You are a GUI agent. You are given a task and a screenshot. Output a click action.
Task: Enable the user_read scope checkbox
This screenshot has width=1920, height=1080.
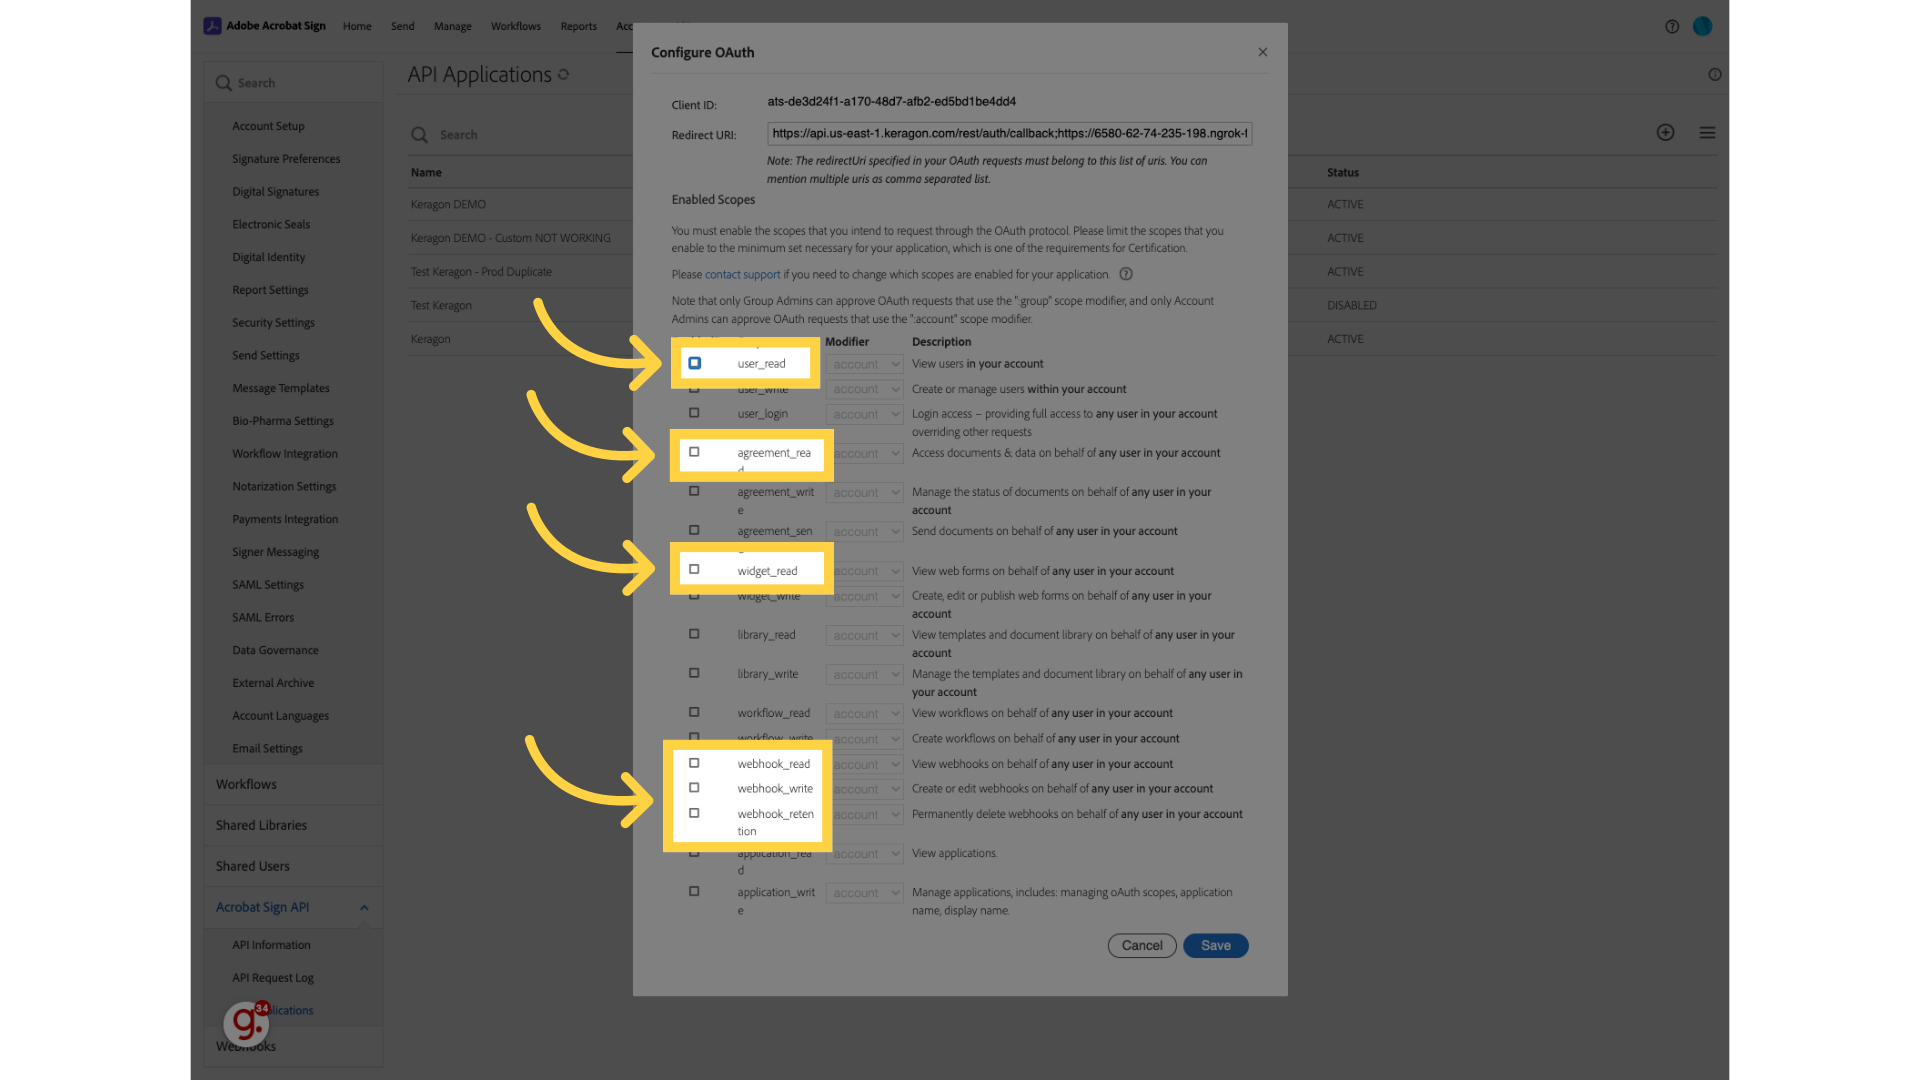click(x=694, y=363)
